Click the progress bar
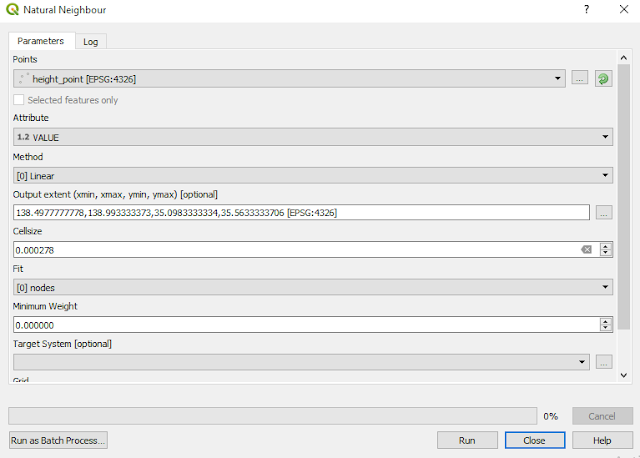The image size is (640, 458). pyautogui.click(x=272, y=416)
